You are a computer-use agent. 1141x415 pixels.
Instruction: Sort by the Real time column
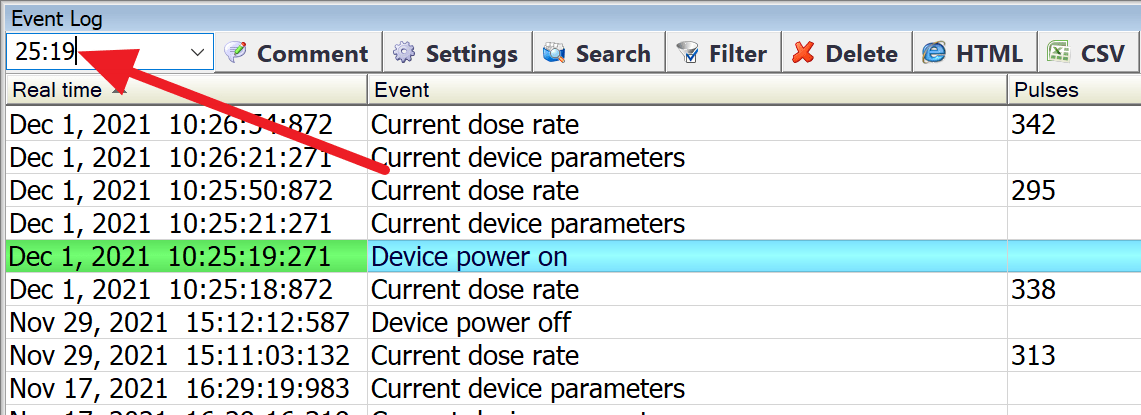[x=186, y=90]
